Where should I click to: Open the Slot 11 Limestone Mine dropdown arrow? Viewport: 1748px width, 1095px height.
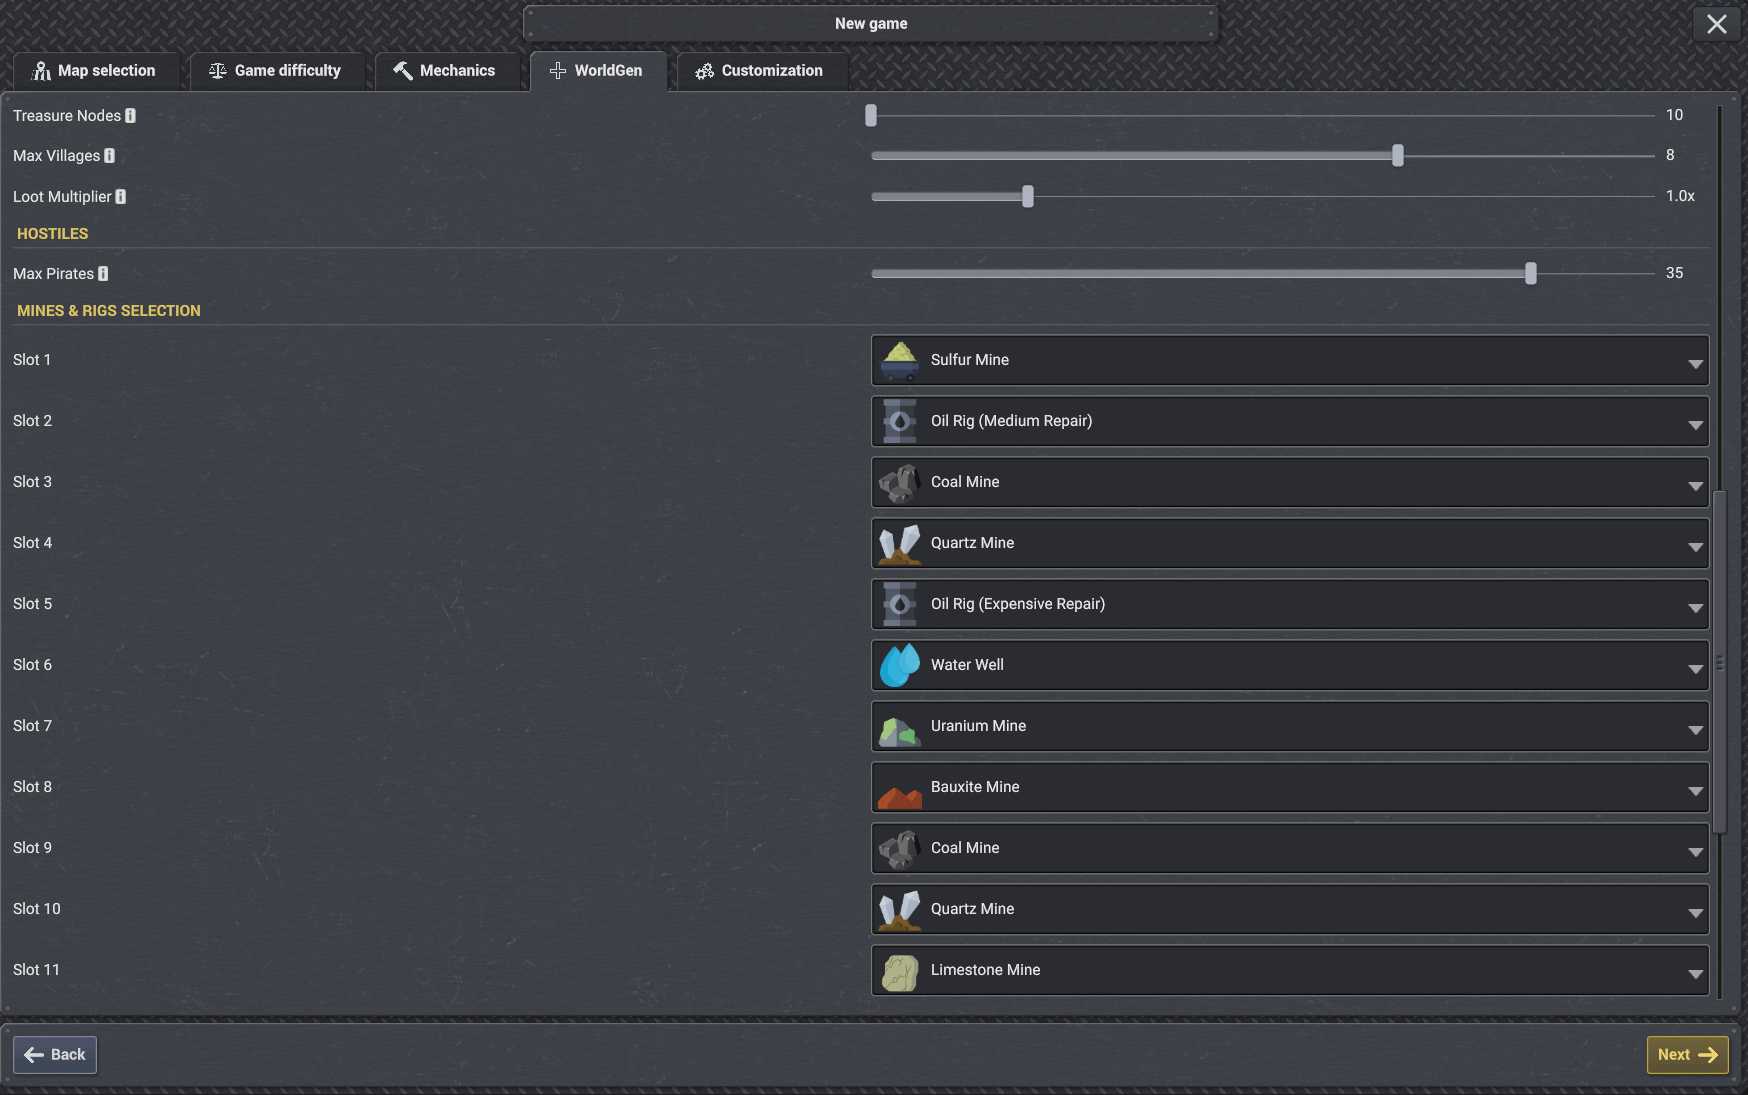tap(1695, 974)
